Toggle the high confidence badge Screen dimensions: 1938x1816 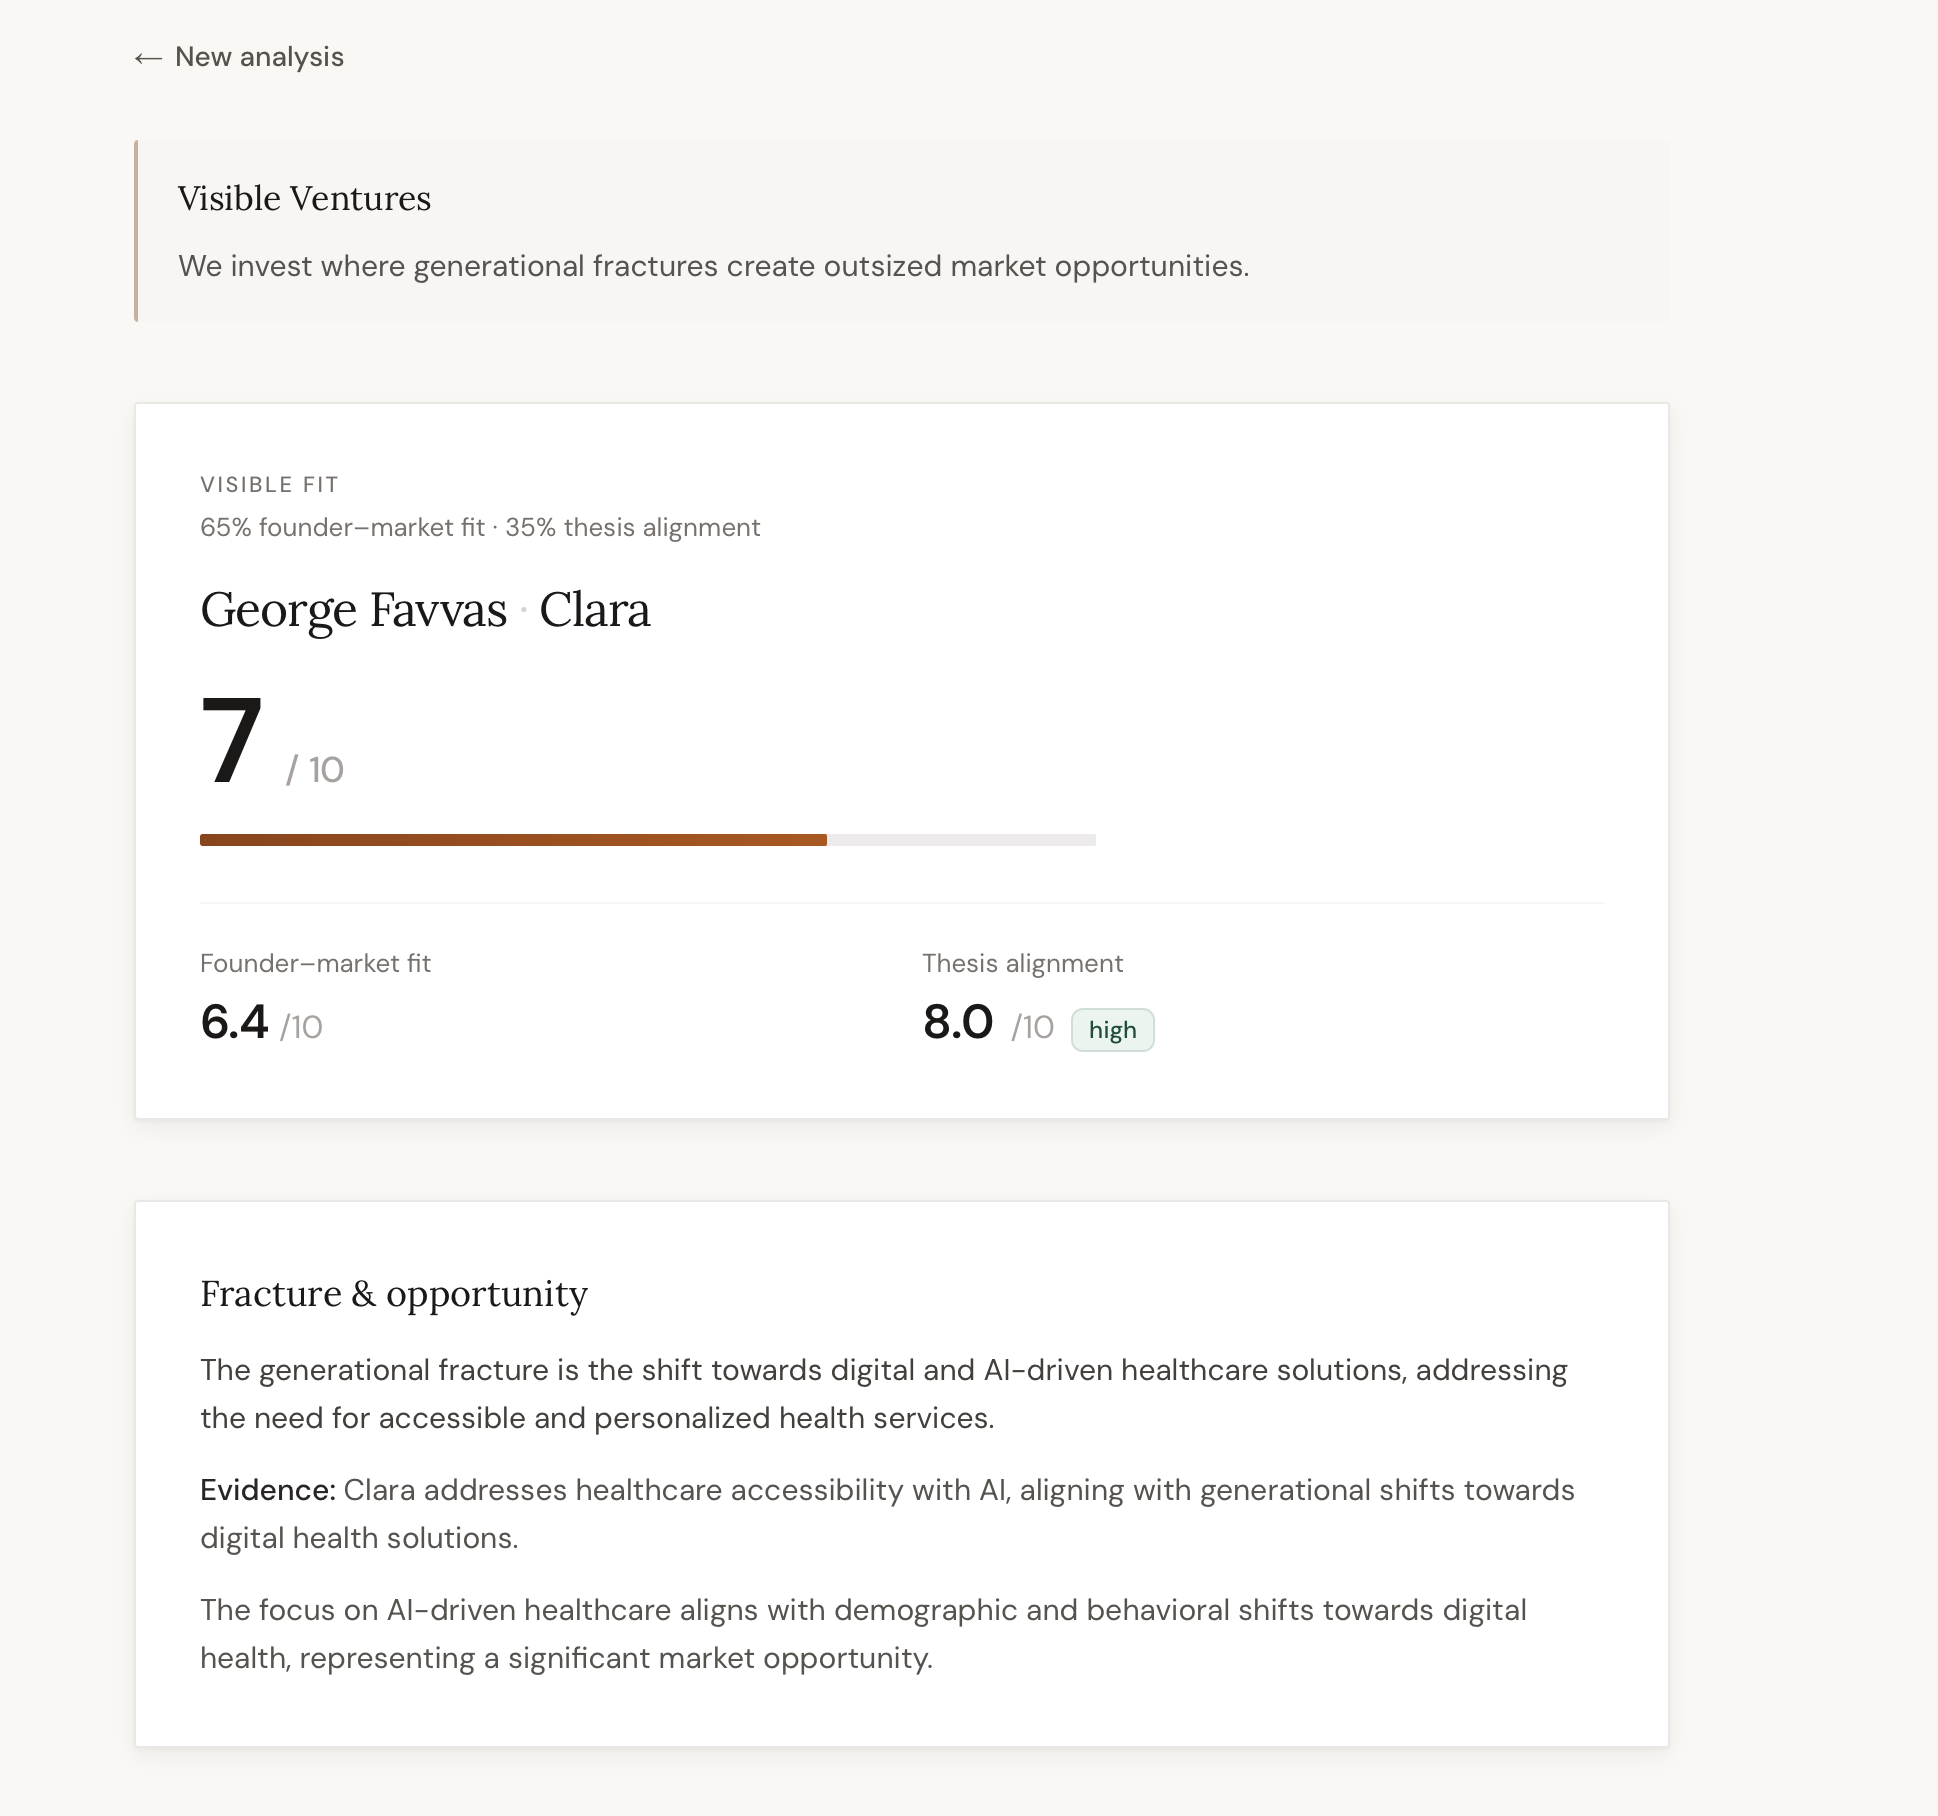[x=1113, y=1029]
